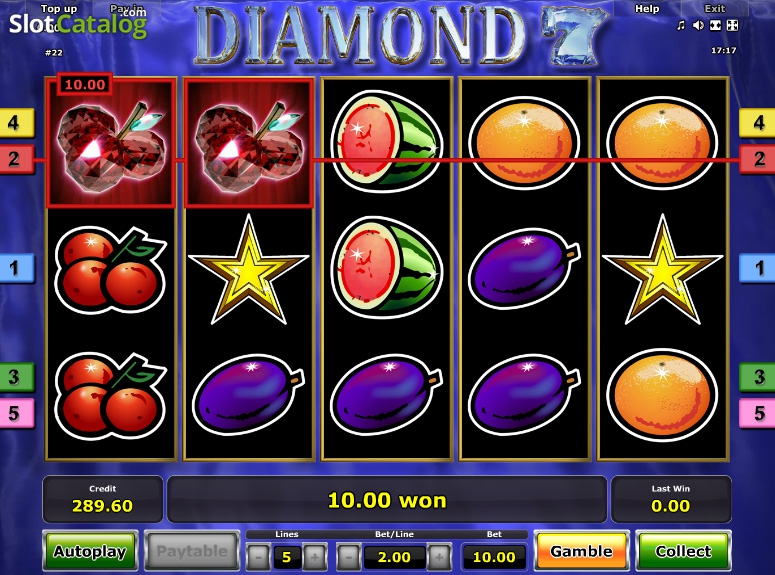775x575 pixels.
Task: Start Autoplay
Action: coord(90,551)
